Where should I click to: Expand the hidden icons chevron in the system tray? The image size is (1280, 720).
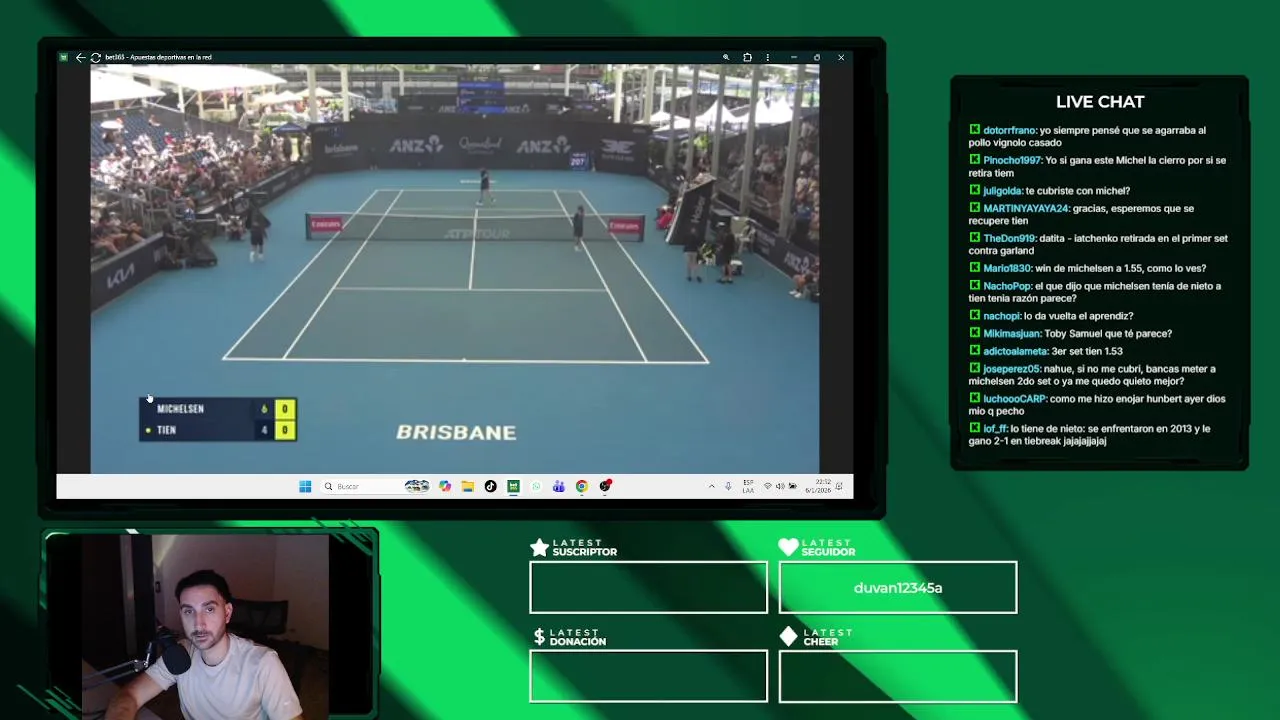point(712,487)
